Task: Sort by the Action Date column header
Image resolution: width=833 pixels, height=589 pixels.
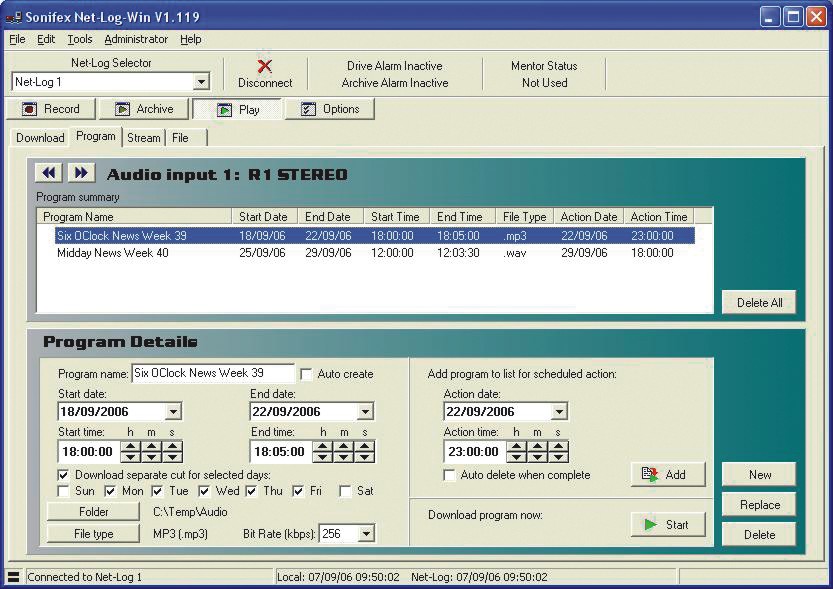Action: click(589, 217)
